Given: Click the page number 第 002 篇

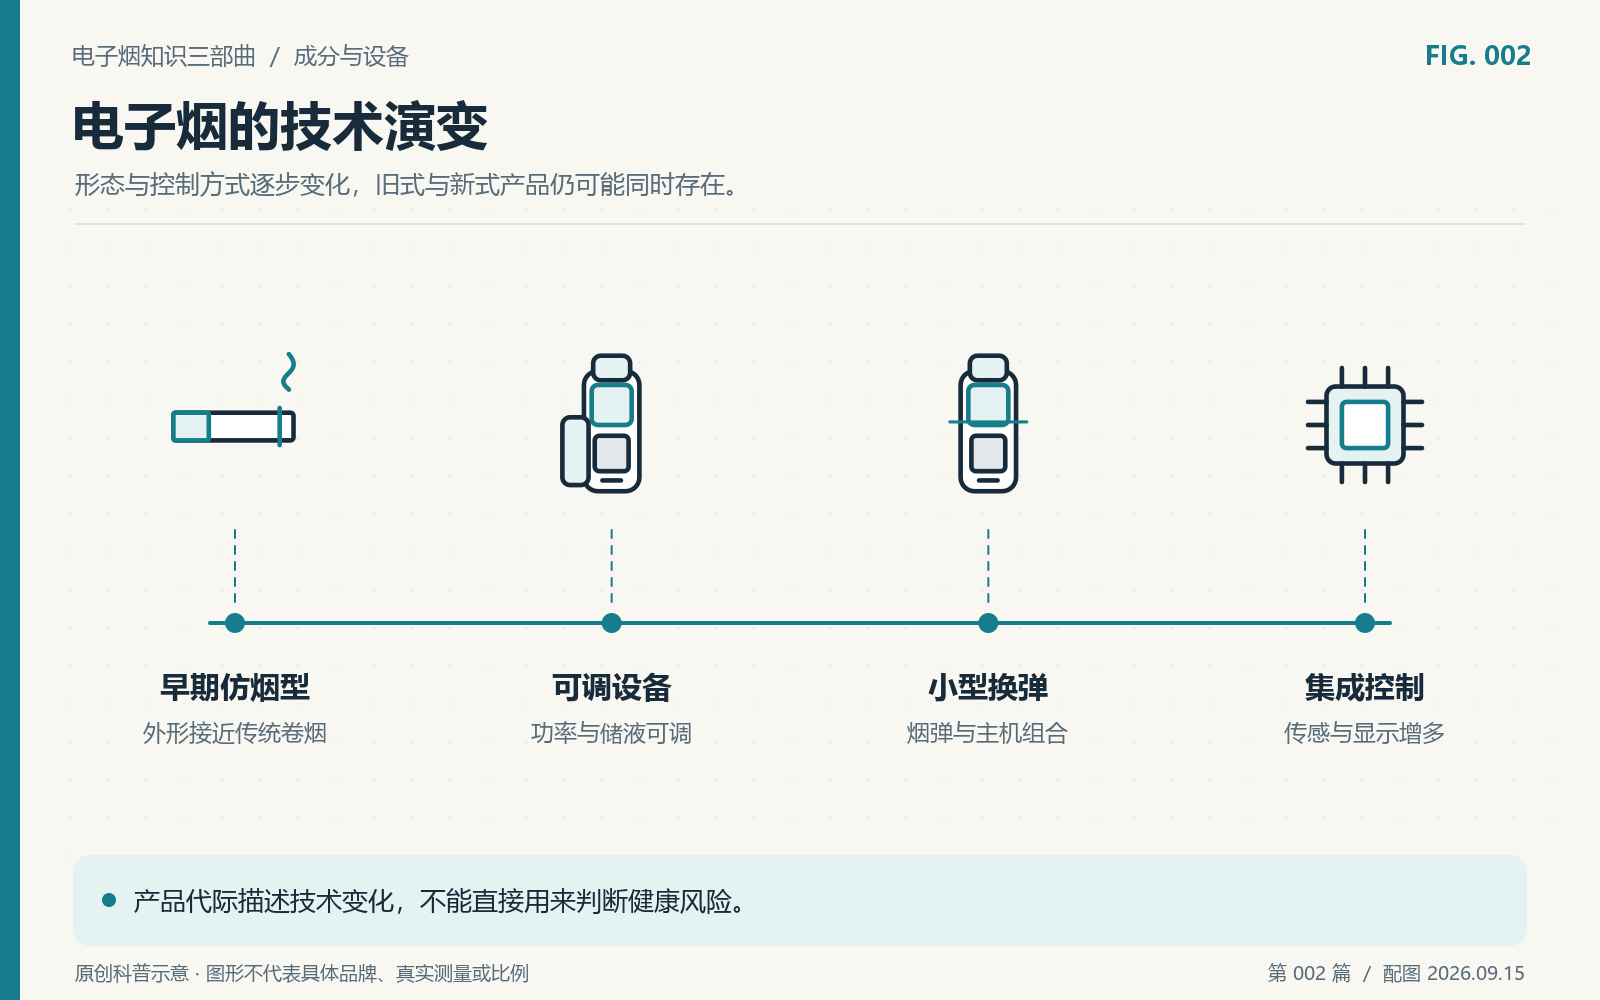Looking at the screenshot, I should 1309,973.
